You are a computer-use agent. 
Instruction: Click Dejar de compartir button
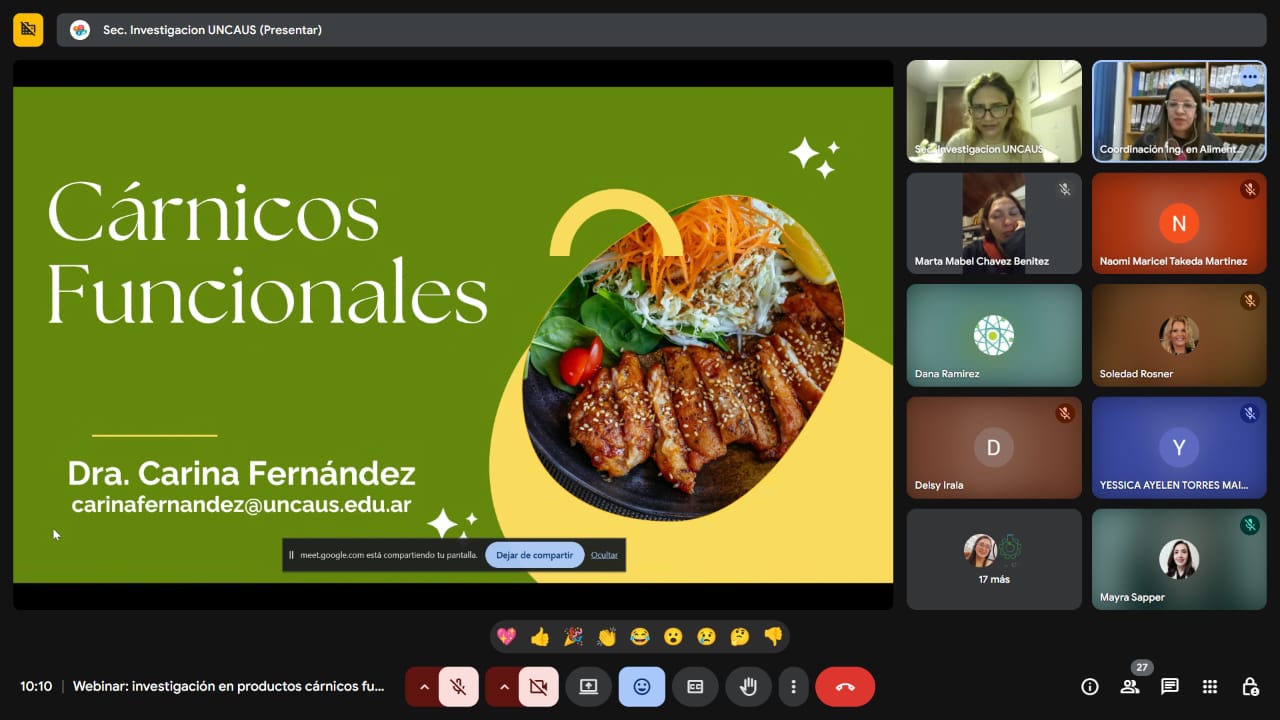[x=535, y=555]
